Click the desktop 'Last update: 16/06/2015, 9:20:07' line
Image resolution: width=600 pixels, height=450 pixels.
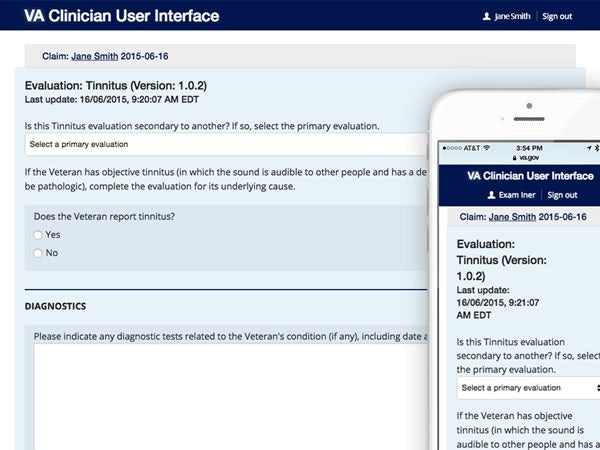pos(112,100)
